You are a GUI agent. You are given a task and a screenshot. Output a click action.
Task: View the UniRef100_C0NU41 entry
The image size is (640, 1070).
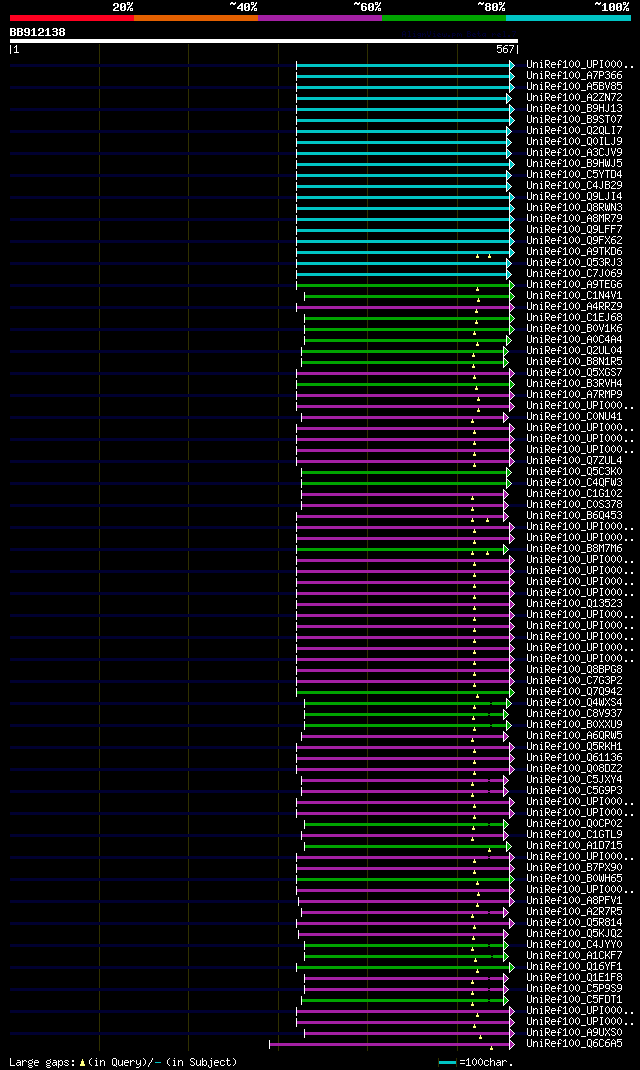574,417
